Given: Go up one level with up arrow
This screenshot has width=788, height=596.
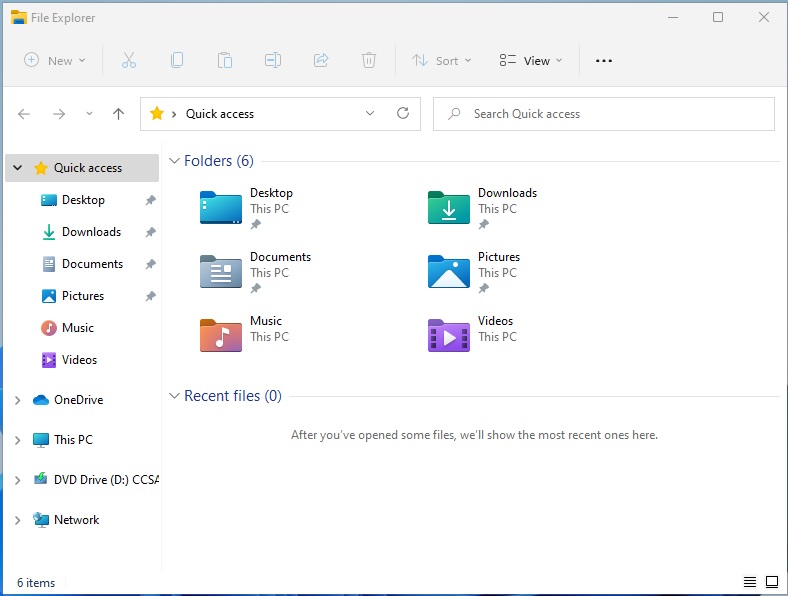Looking at the screenshot, I should (118, 114).
